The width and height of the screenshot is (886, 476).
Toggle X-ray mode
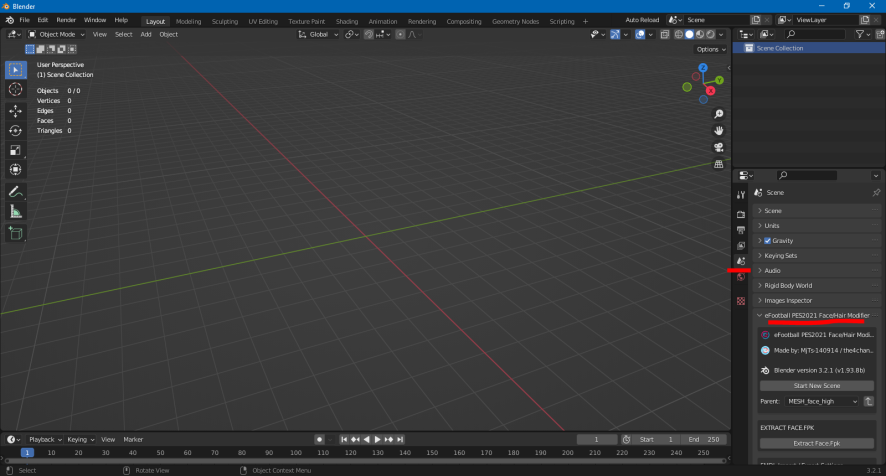[664, 34]
